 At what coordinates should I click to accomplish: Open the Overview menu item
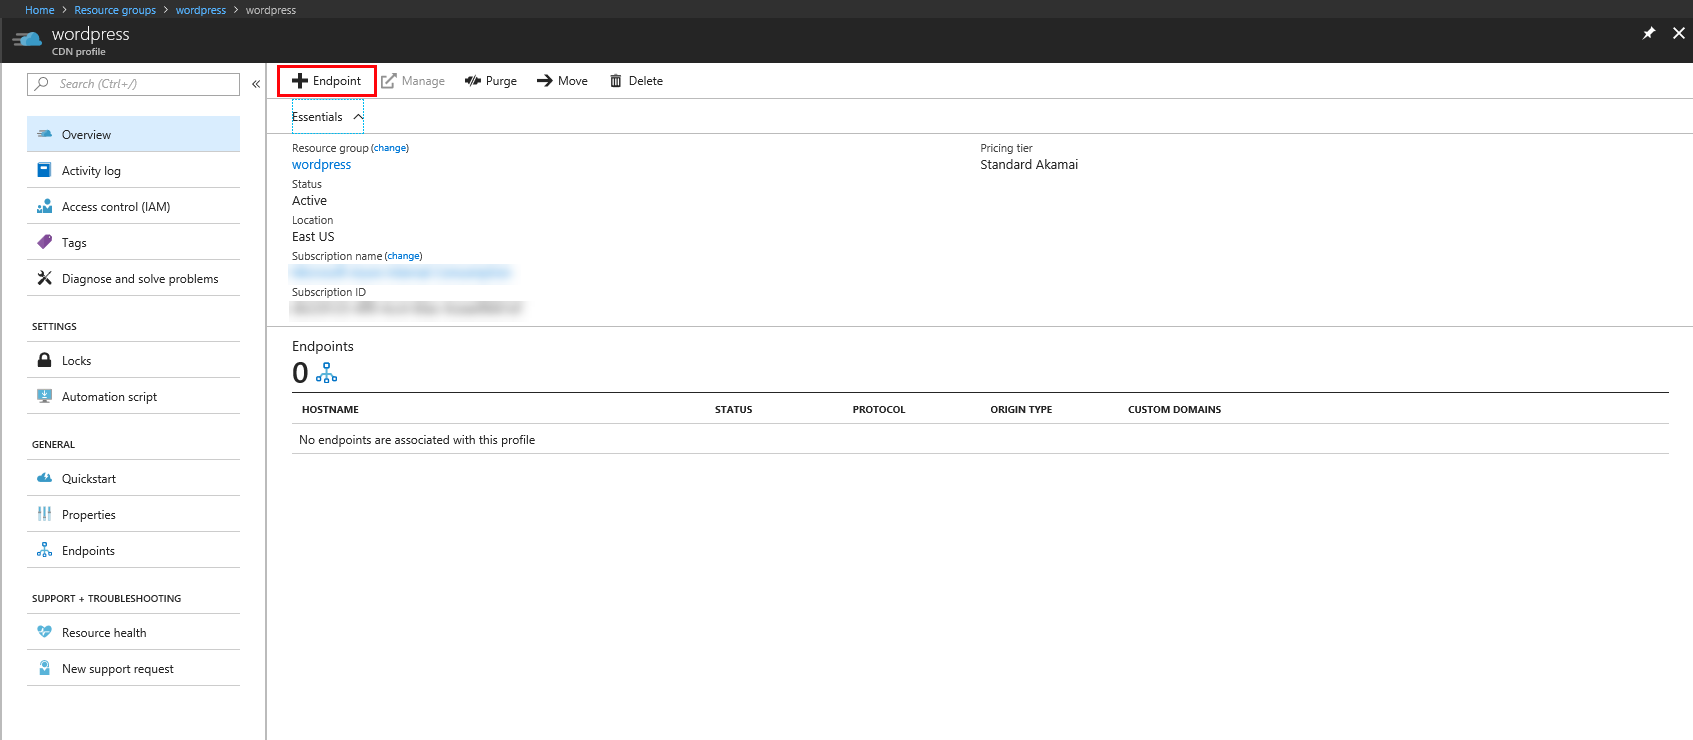click(x=134, y=134)
